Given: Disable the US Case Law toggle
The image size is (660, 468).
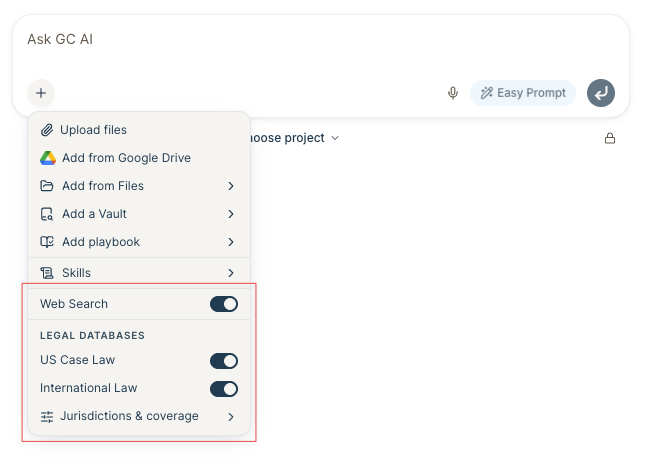Looking at the screenshot, I should coord(224,361).
